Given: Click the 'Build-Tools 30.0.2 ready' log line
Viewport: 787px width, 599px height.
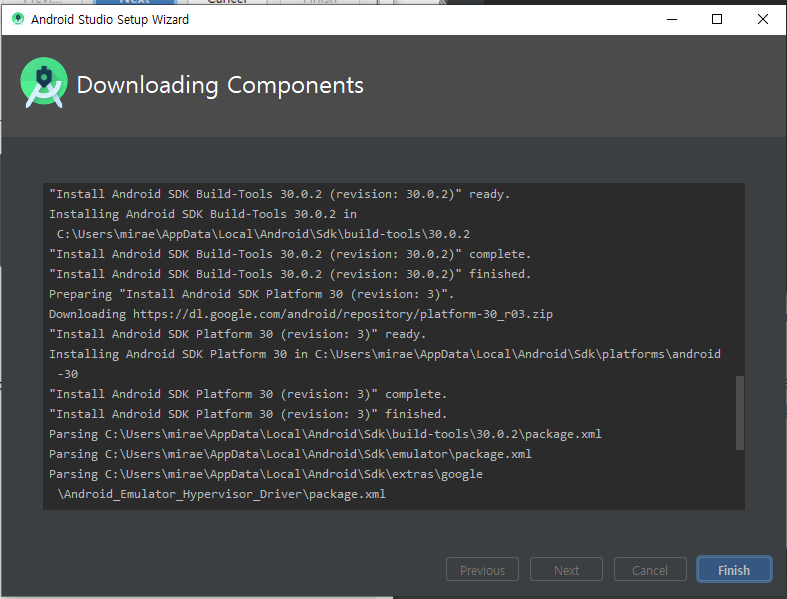Looking at the screenshot, I should pos(279,194).
